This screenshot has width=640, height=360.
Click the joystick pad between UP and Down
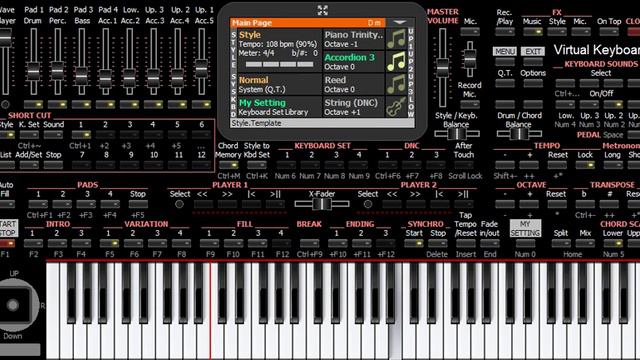pos(13,305)
